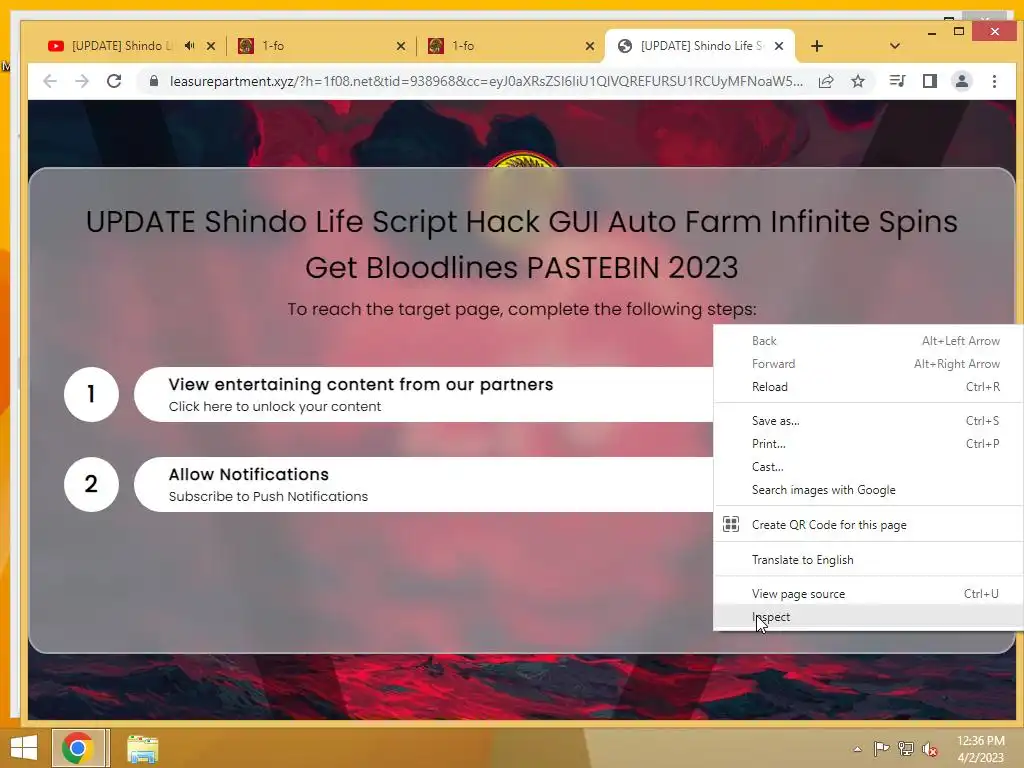Open the Chrome profile avatar
The height and width of the screenshot is (768, 1024).
click(x=962, y=81)
